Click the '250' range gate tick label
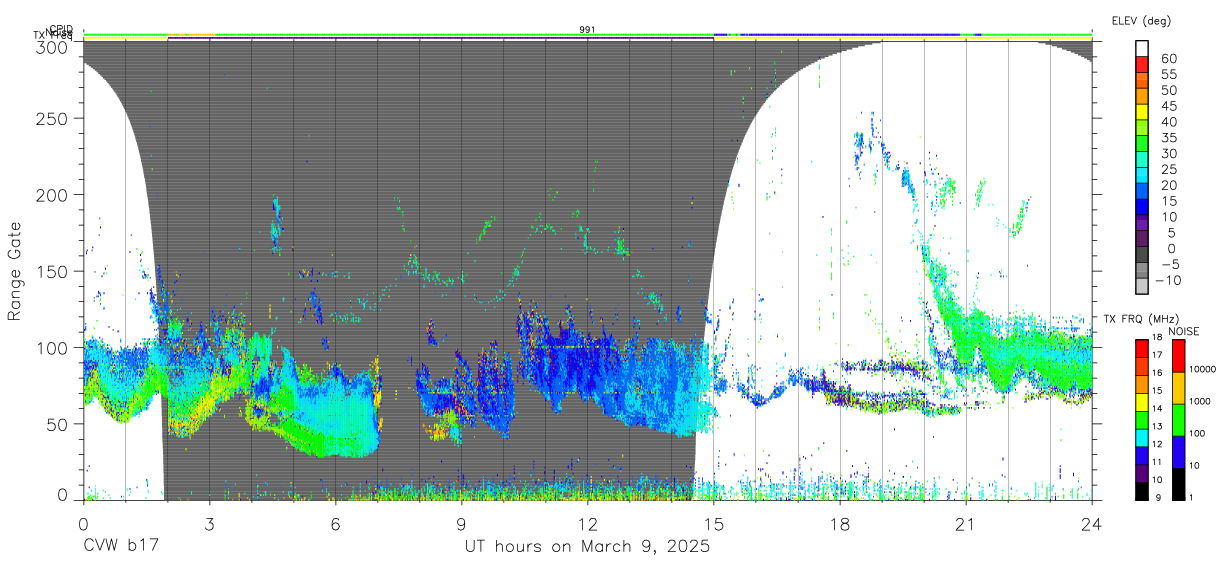Image resolution: width=1228 pixels, height=567 pixels. point(54,118)
